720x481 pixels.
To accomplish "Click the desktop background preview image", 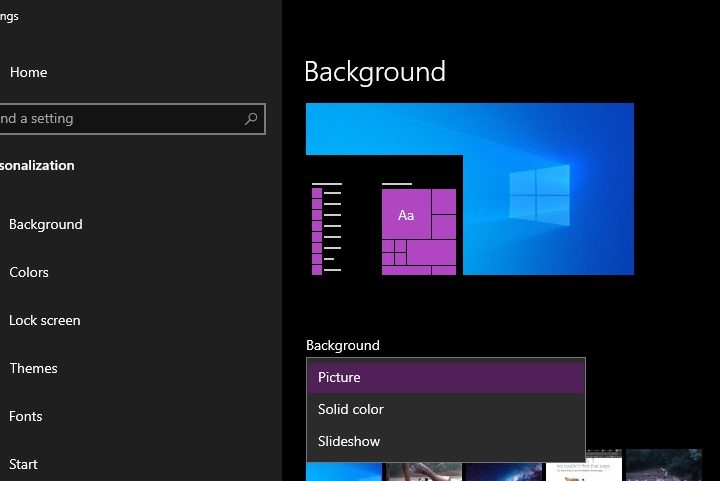I will pyautogui.click(x=470, y=189).
